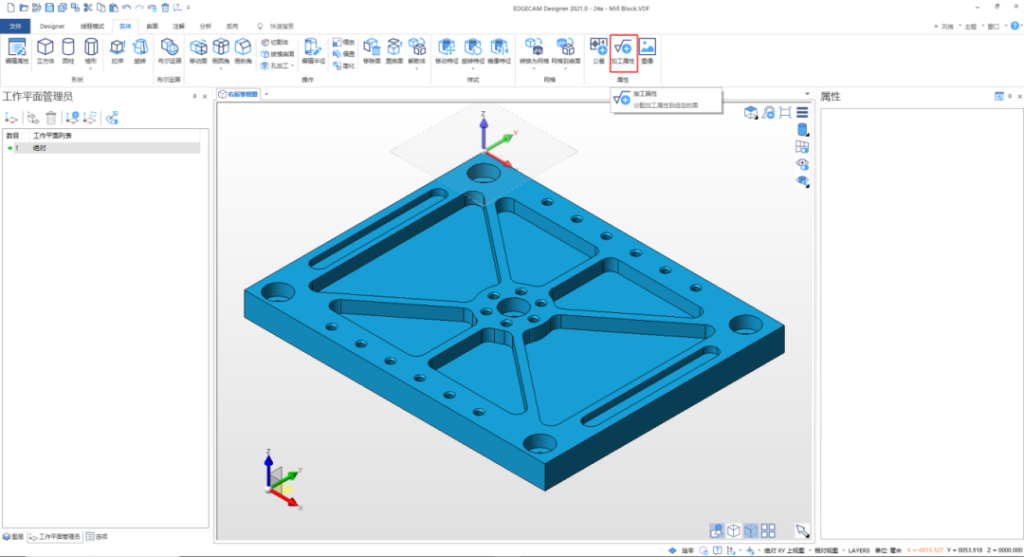Toggle the eye visibility icon in viewport
Image resolution: width=1024 pixels, height=557 pixels.
(x=801, y=163)
